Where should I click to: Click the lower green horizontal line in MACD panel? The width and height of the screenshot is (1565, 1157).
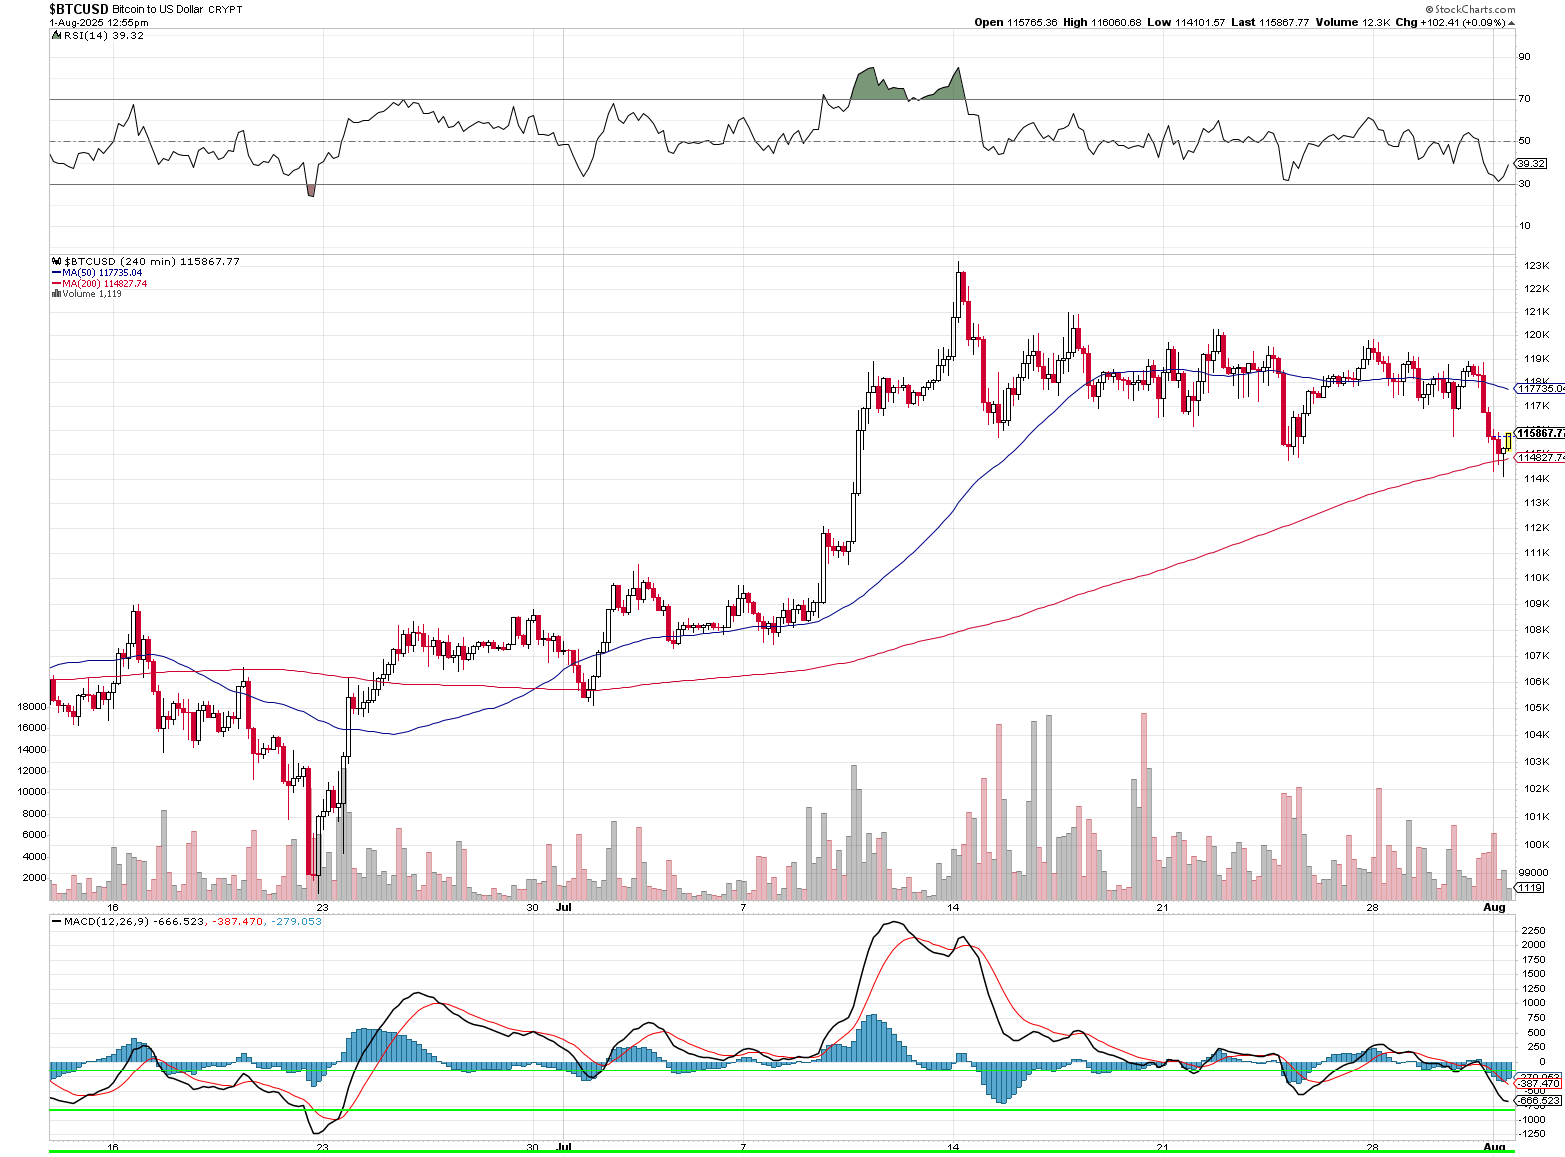coord(780,1110)
